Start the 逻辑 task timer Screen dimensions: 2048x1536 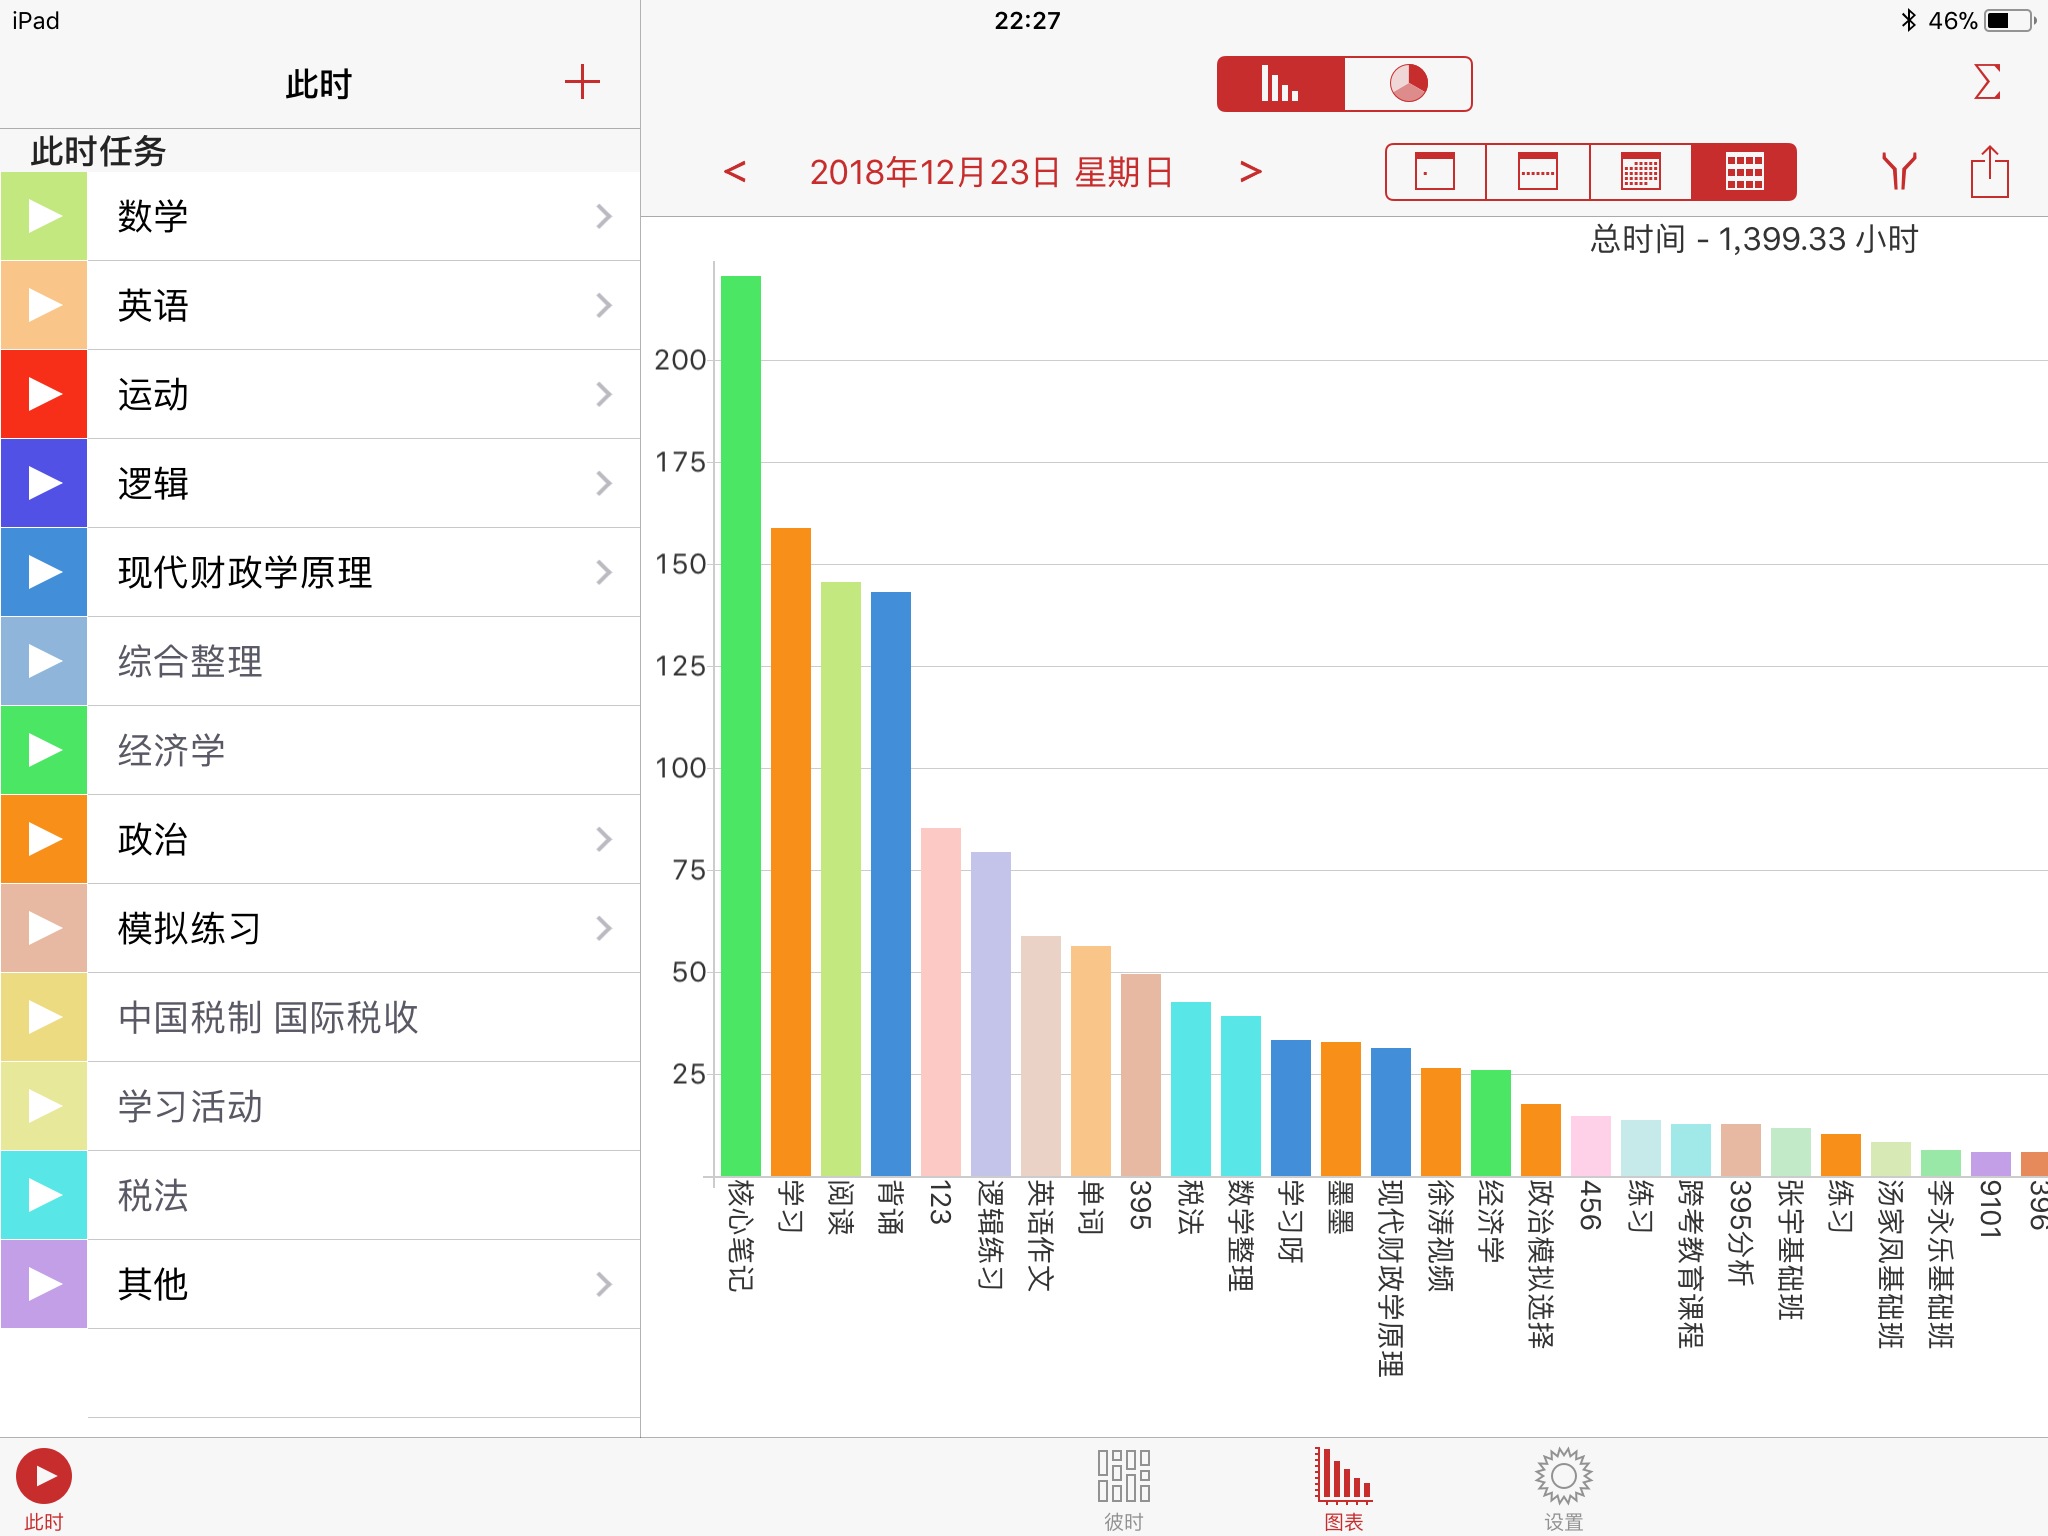coord(44,483)
